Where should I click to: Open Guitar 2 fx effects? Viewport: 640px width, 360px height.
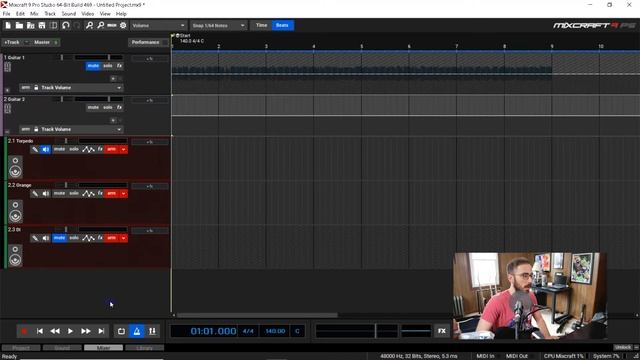pyautogui.click(x=119, y=107)
